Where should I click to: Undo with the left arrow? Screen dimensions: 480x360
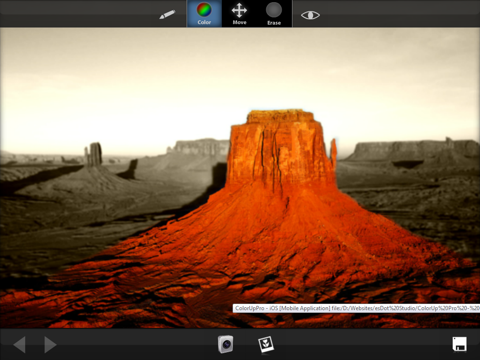(20, 344)
